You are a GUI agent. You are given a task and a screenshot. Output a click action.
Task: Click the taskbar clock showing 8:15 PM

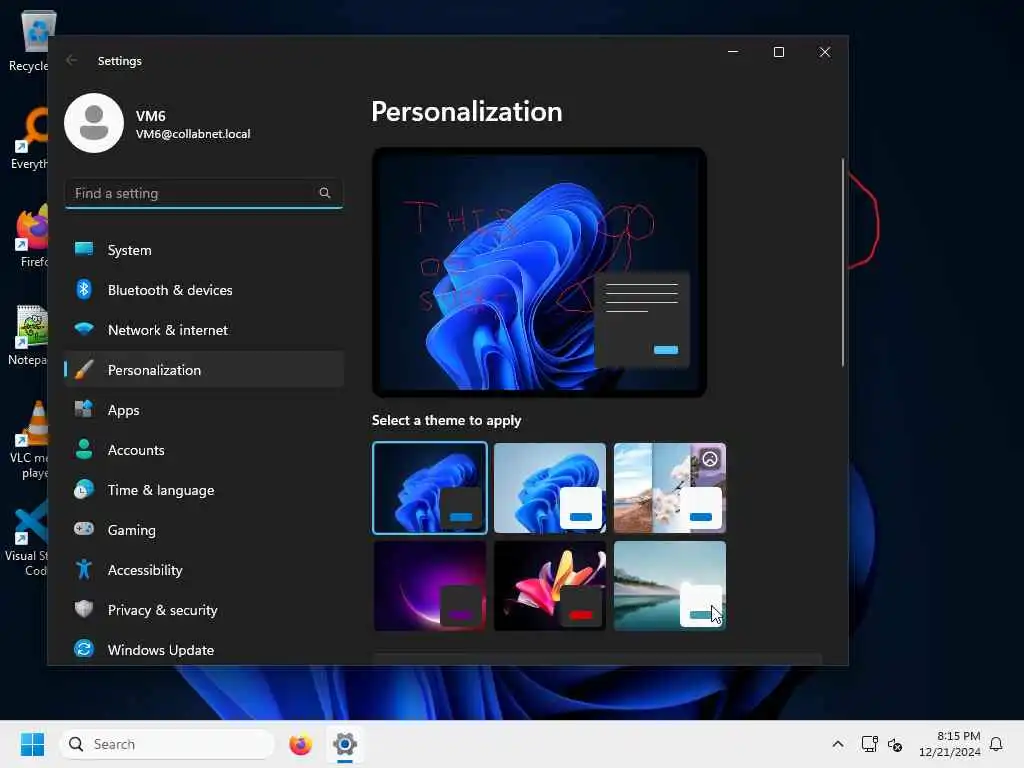click(950, 744)
